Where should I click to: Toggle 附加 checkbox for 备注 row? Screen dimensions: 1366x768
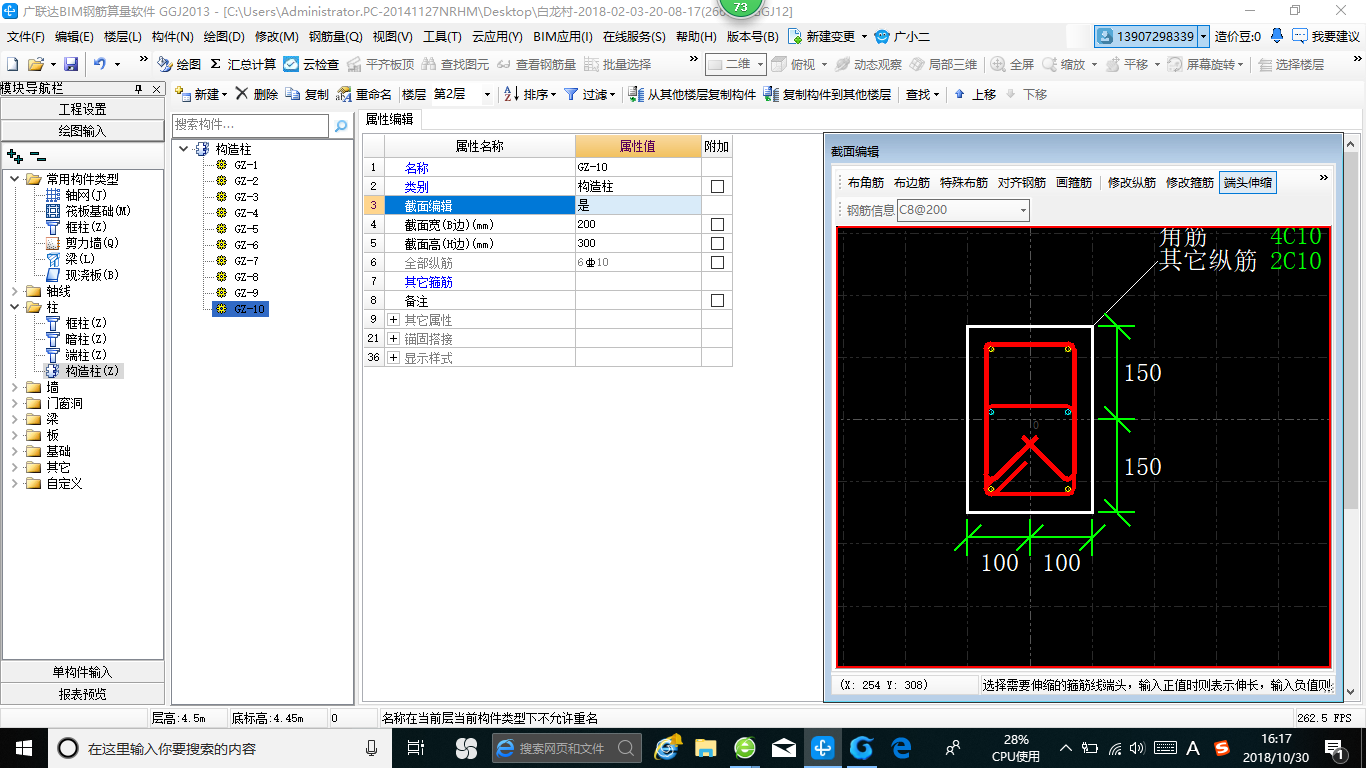tap(717, 301)
